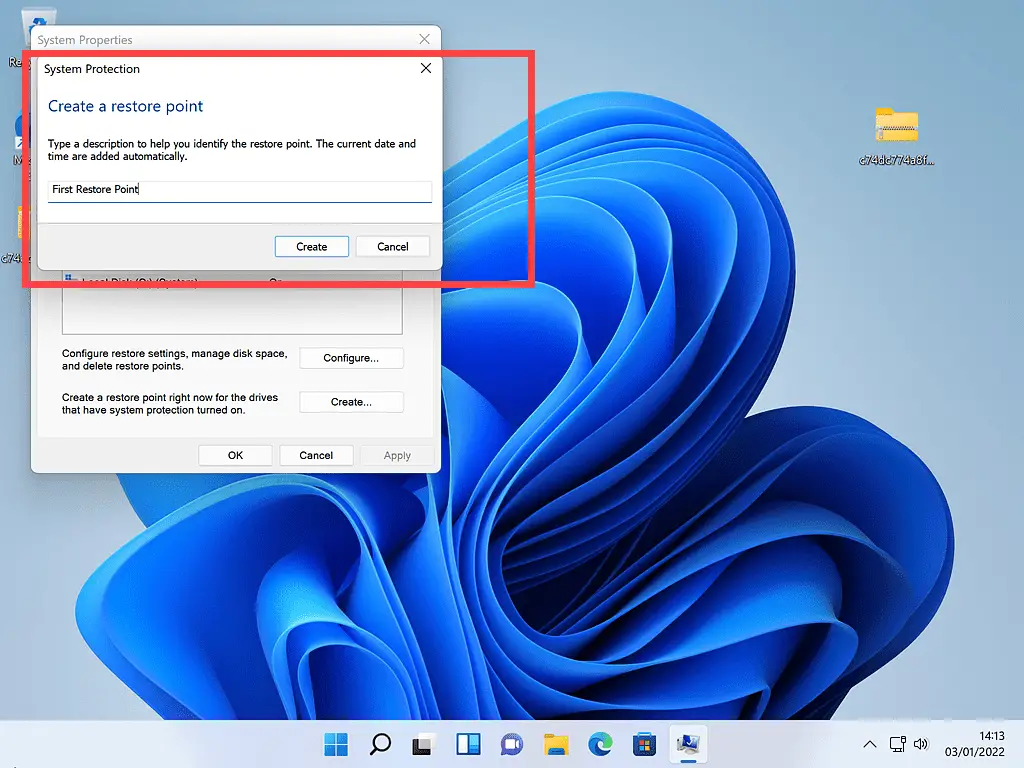
Task: Click the greyed-out Apply button
Action: tap(397, 455)
